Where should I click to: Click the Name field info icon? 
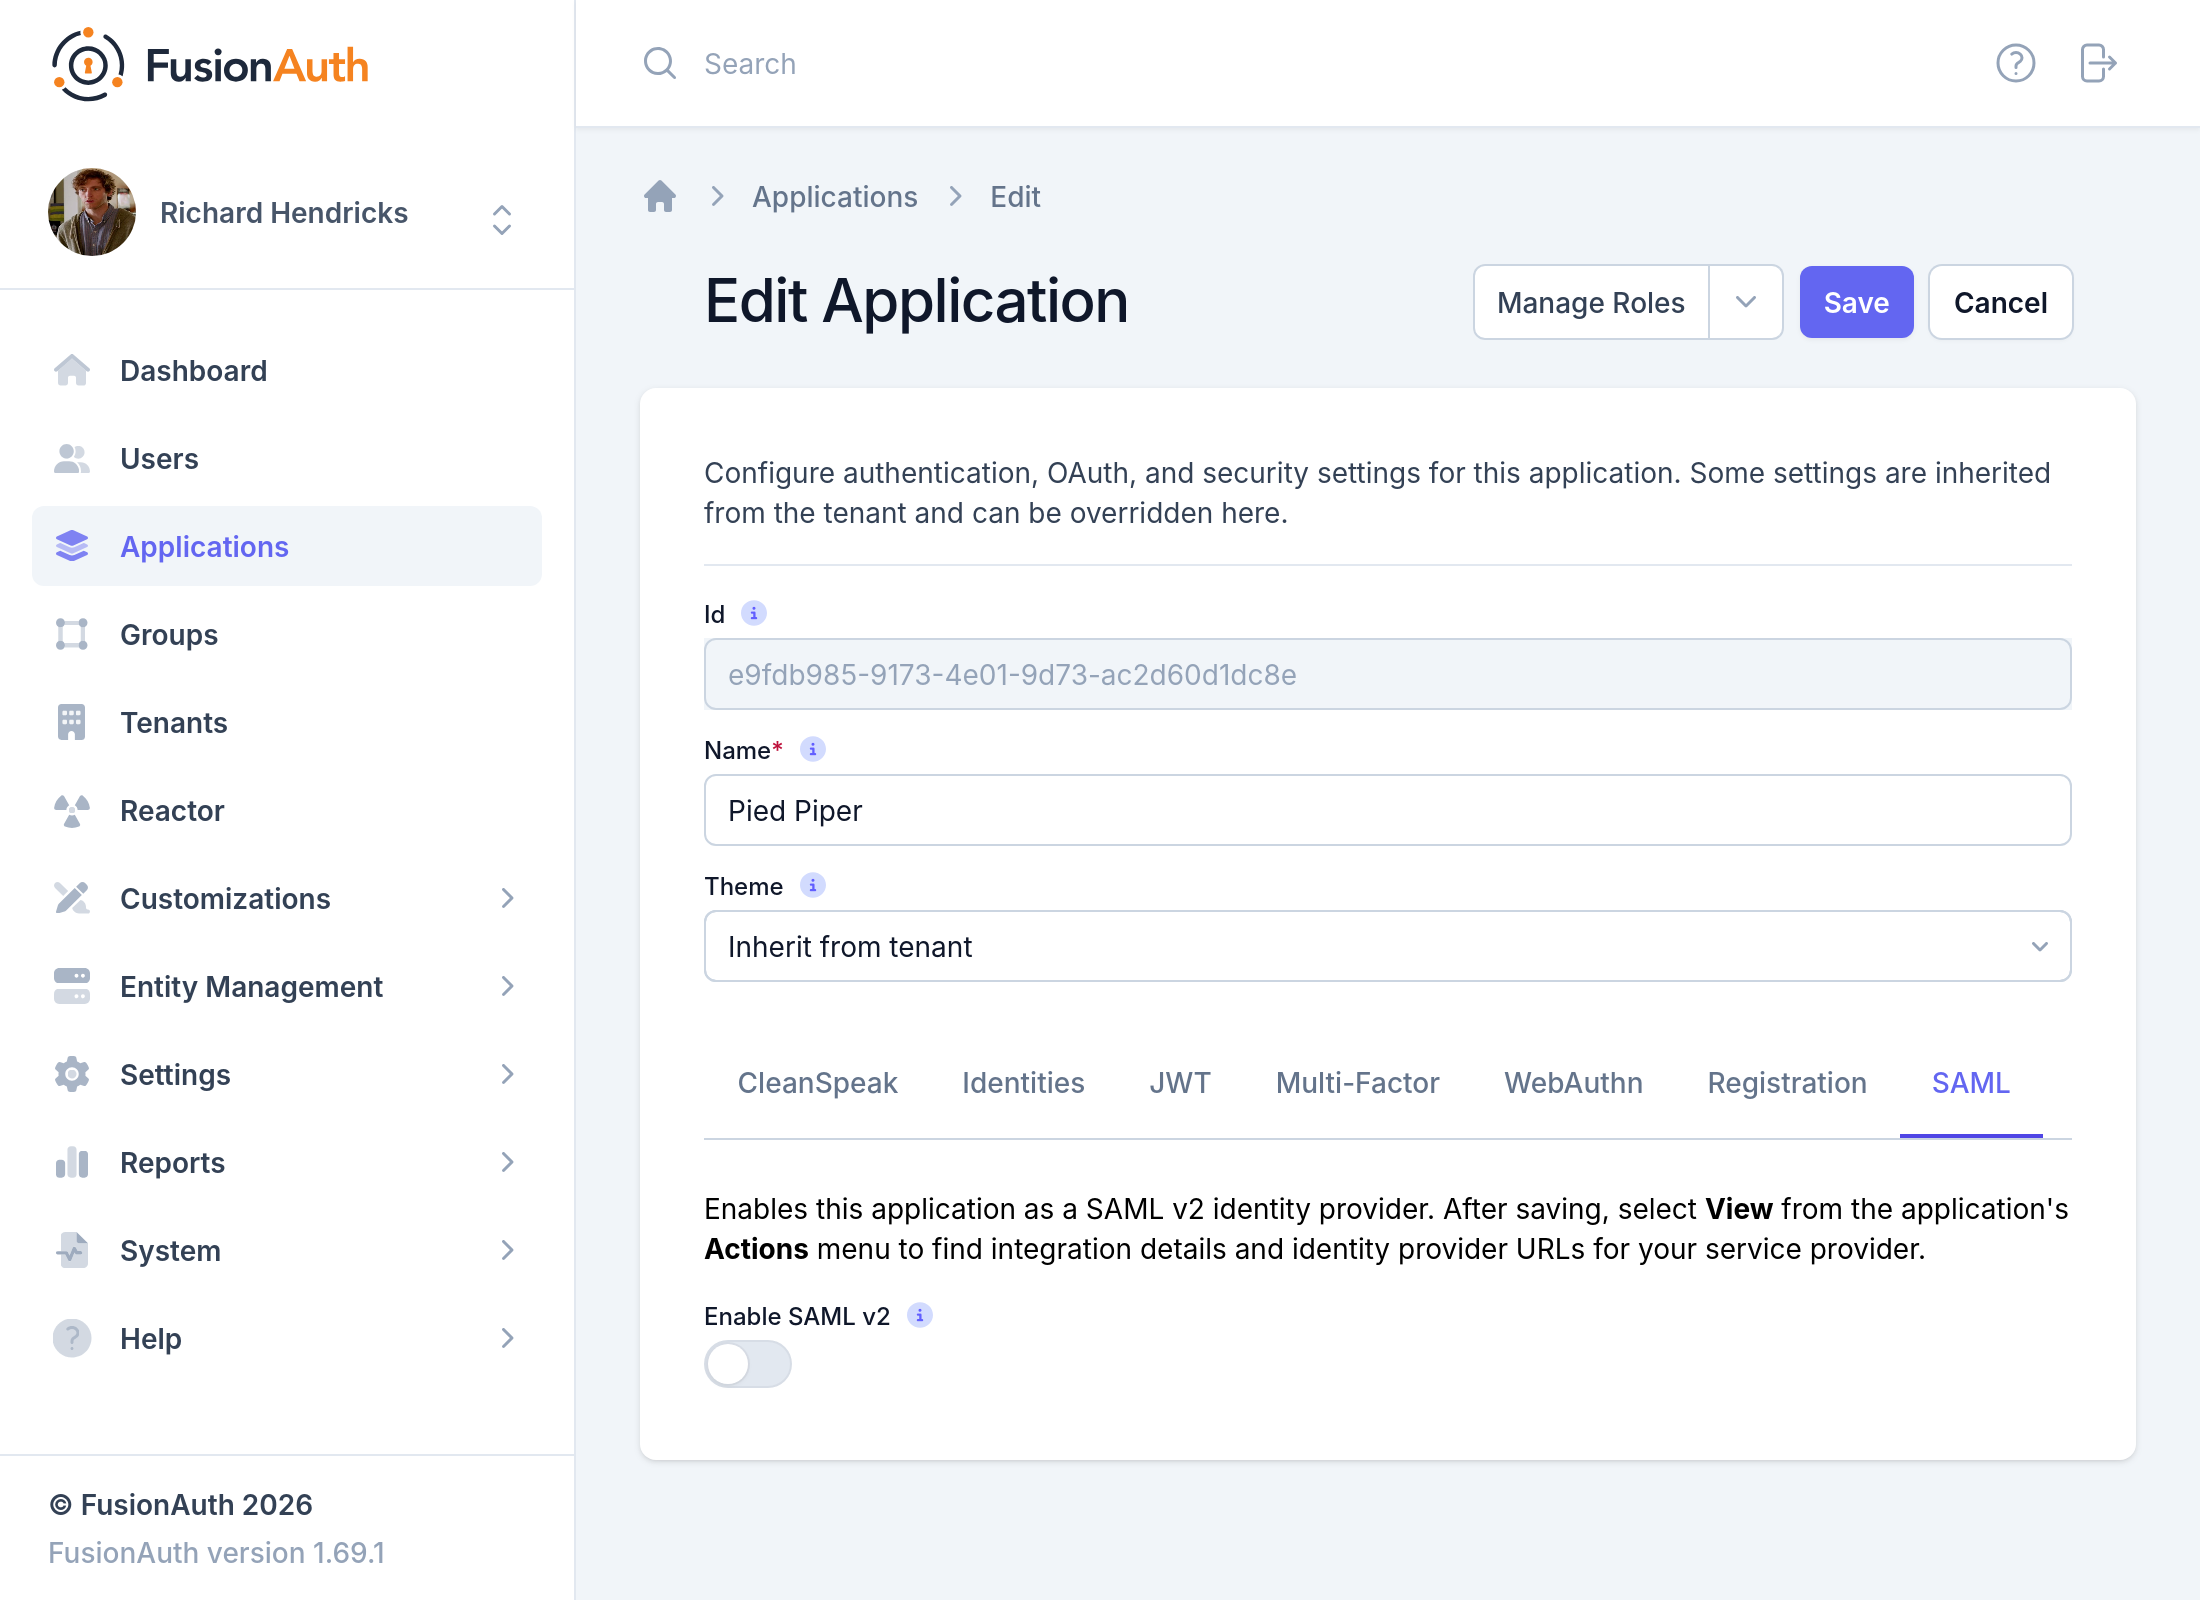point(813,749)
